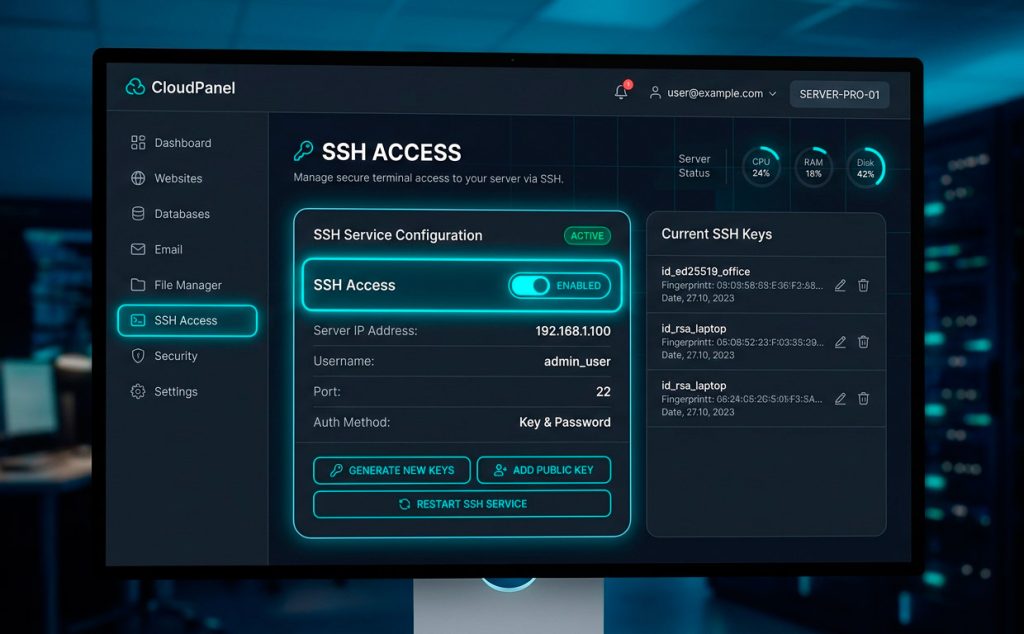Click the Email envelope icon
Viewport: 1024px width, 634px height.
(137, 249)
